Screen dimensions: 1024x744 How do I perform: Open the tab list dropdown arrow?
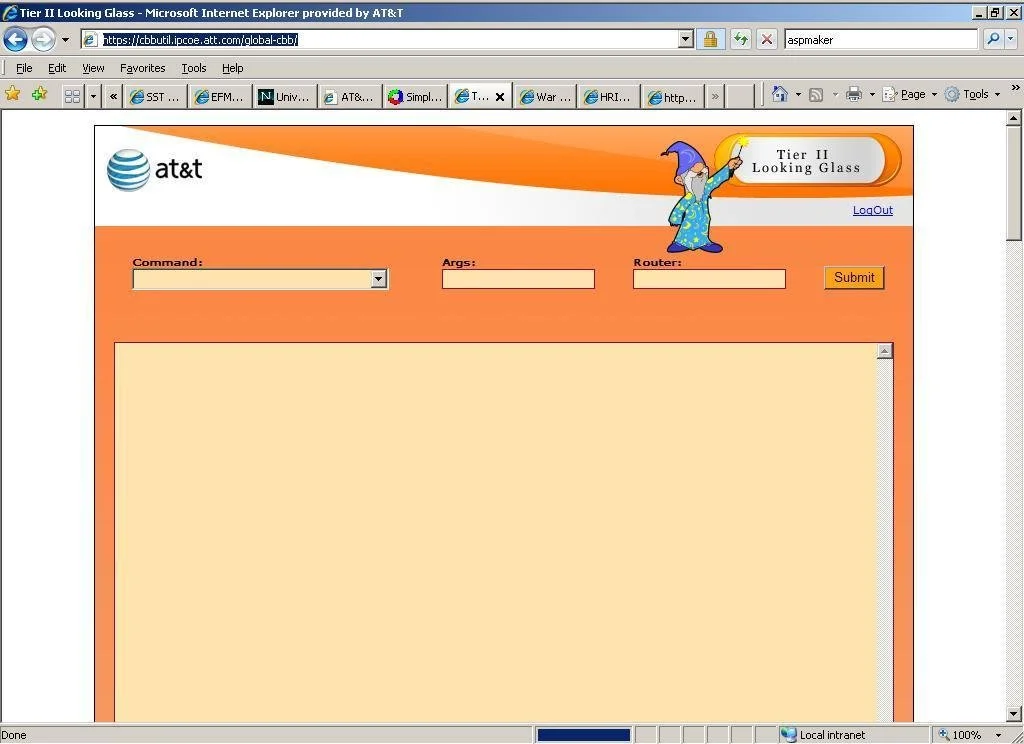tap(93, 97)
